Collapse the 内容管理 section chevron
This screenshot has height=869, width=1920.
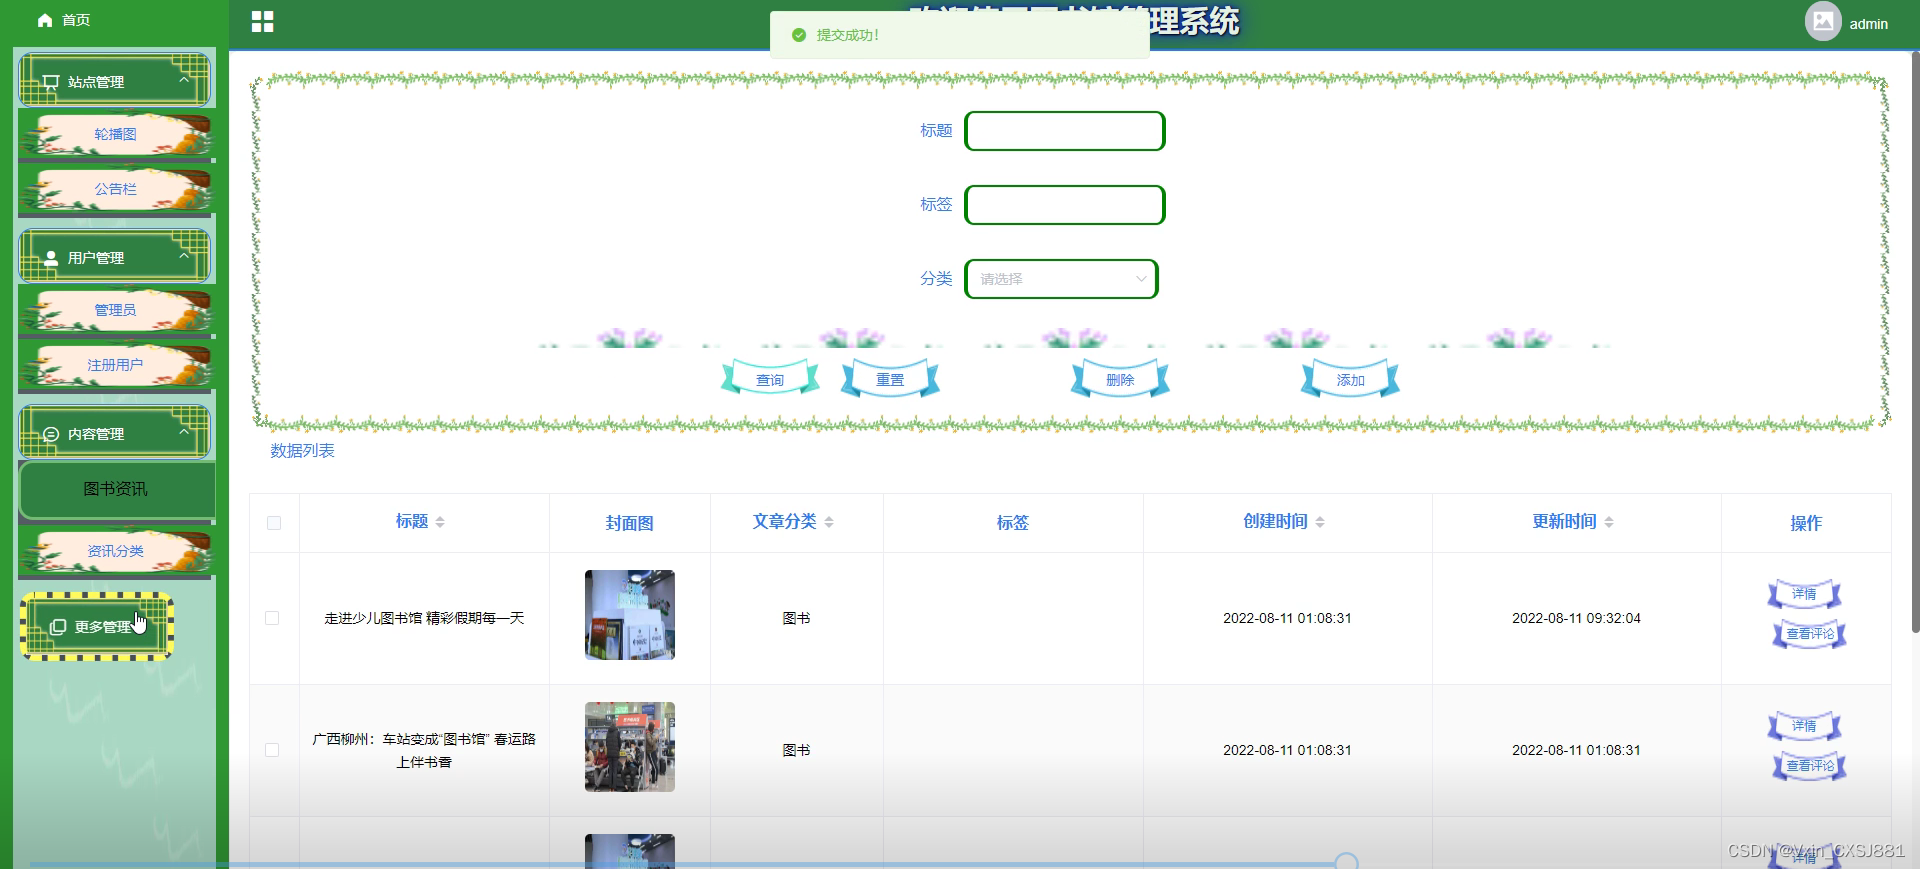click(x=184, y=431)
